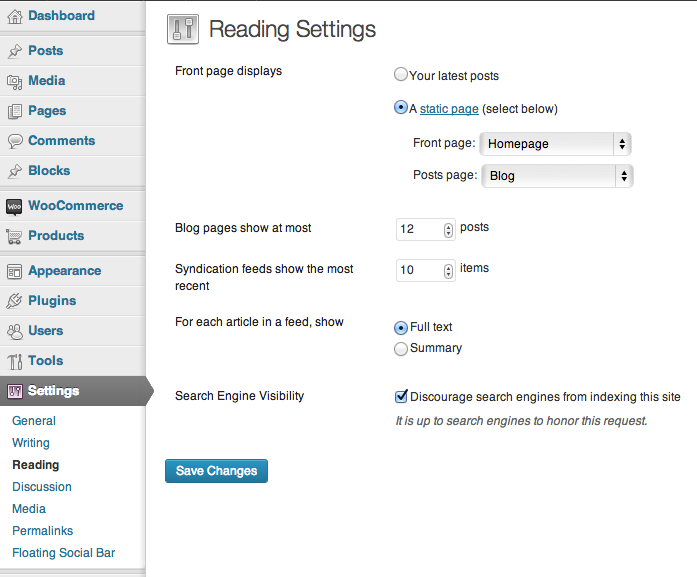The width and height of the screenshot is (697, 577).
Task: Click the stepper on blog pages posts count
Action: click(448, 230)
